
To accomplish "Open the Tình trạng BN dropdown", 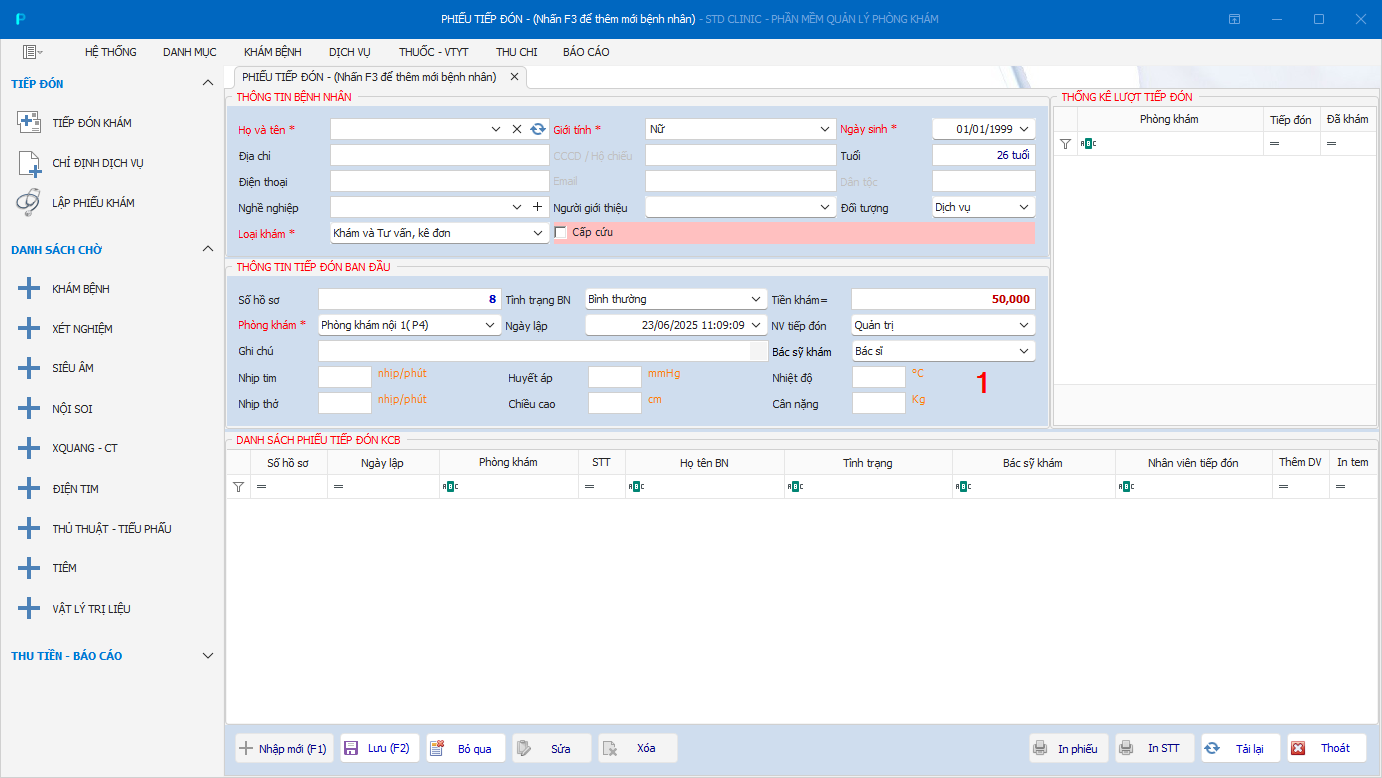I will pos(757,299).
